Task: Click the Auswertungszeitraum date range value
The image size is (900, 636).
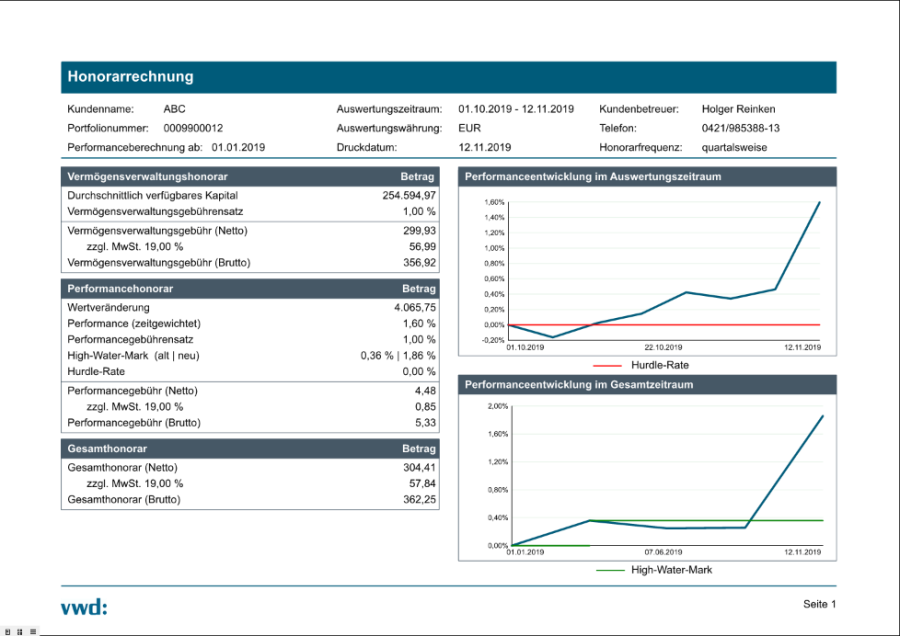Action: [516, 109]
